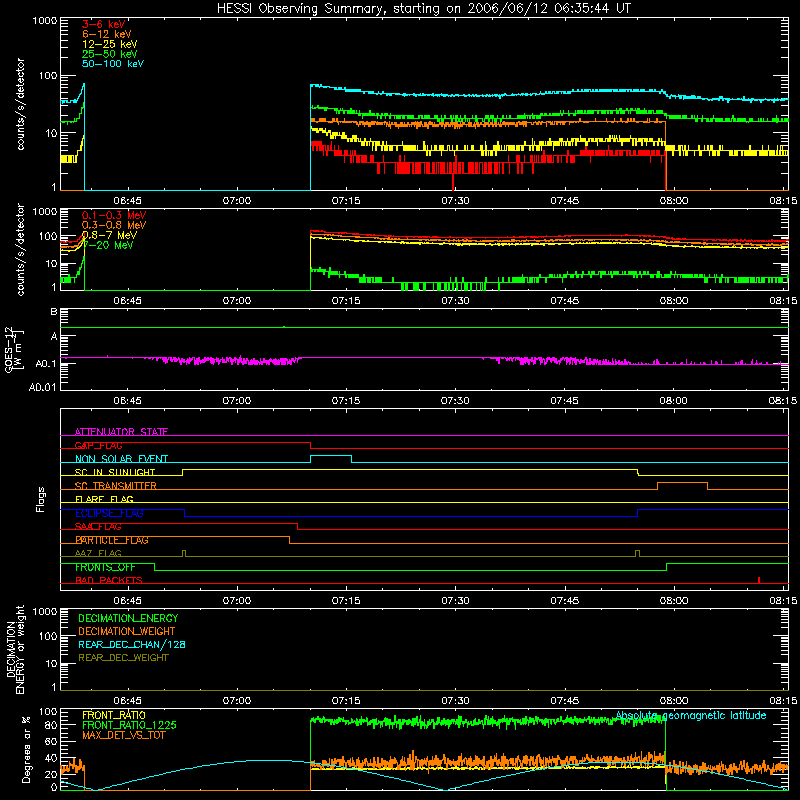Viewport: 800px width, 800px height.
Task: Click the AAZ_FLAG label
Action: (98, 553)
